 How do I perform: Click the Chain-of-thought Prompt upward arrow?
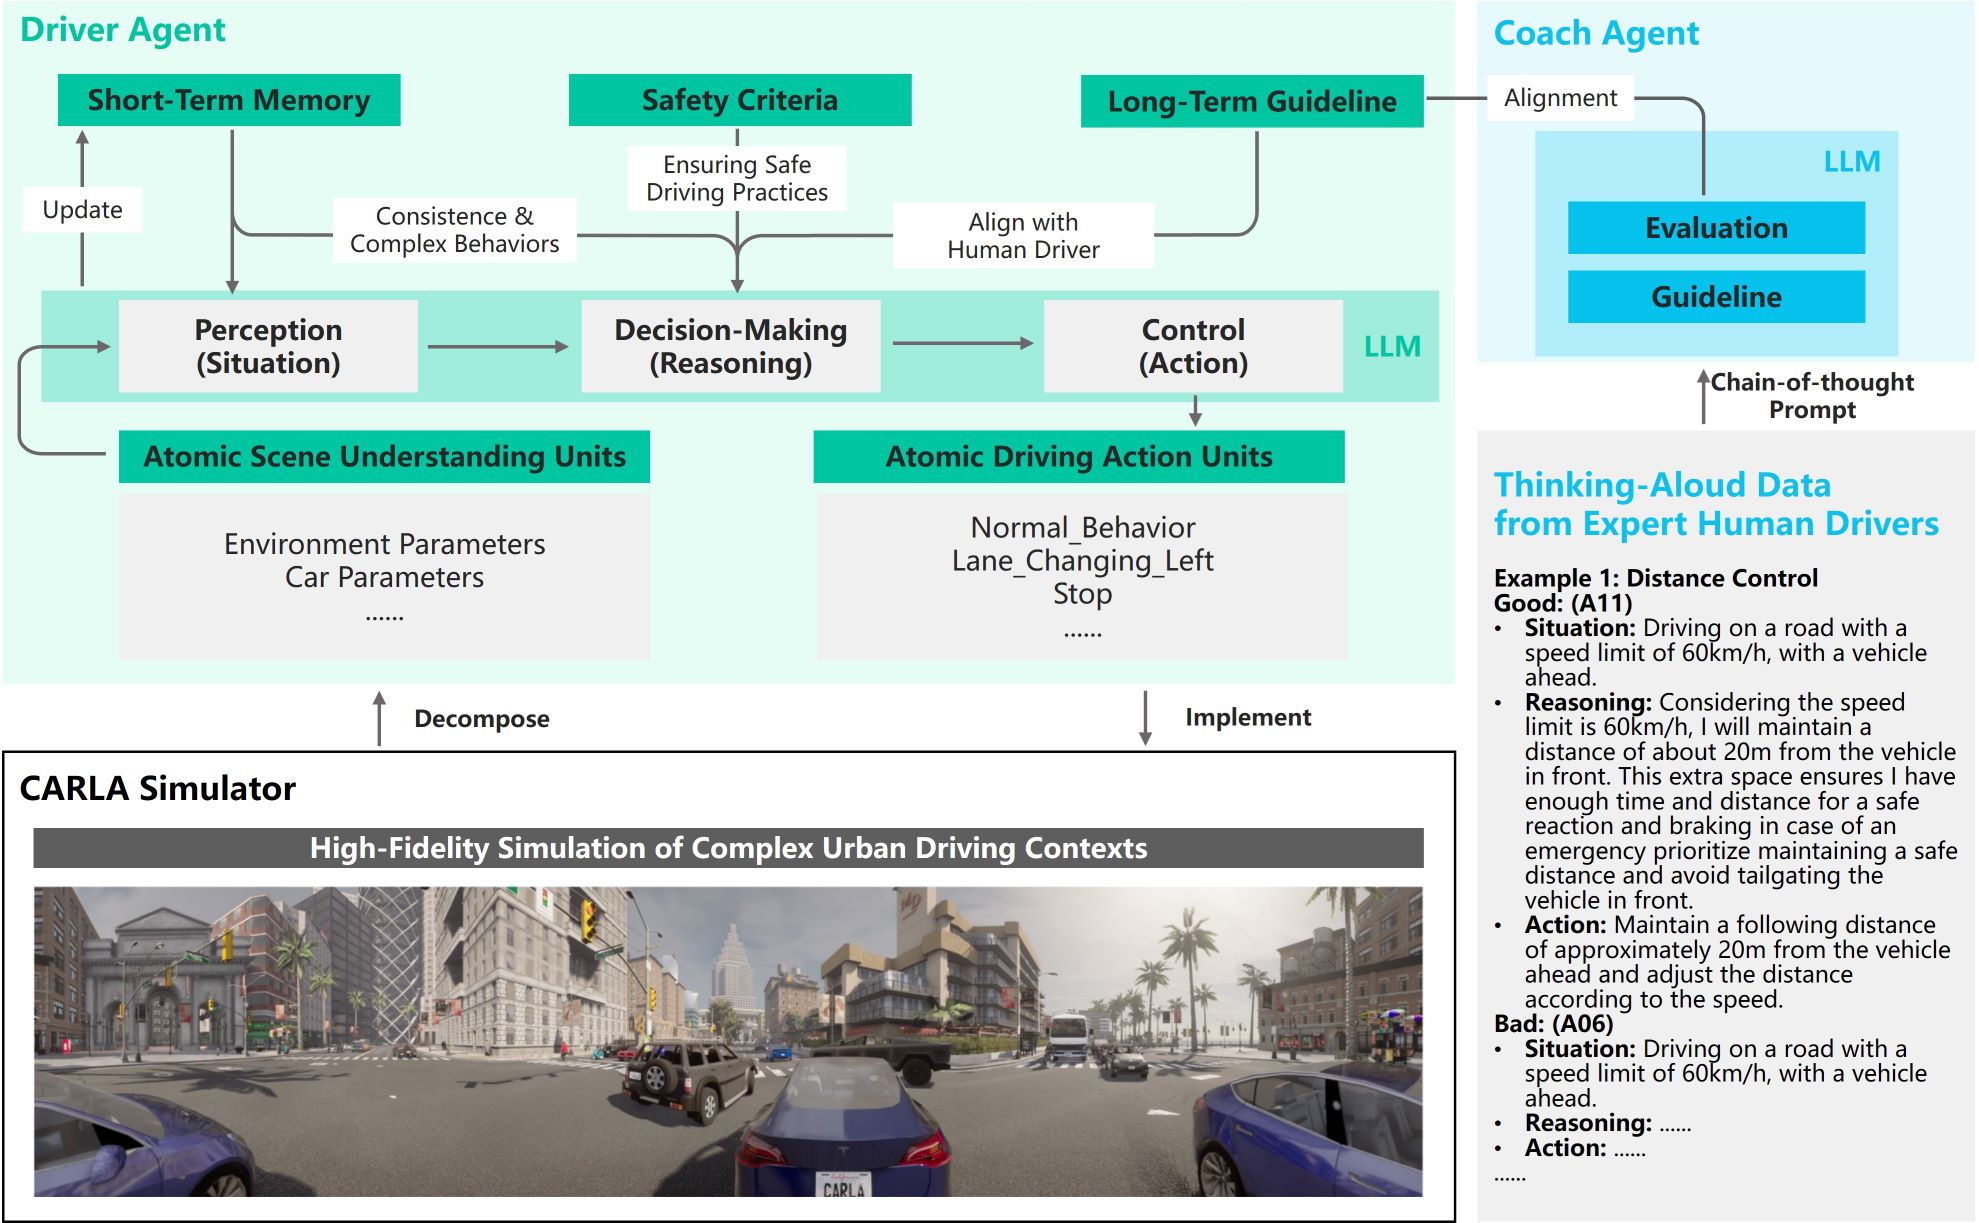[x=1704, y=396]
